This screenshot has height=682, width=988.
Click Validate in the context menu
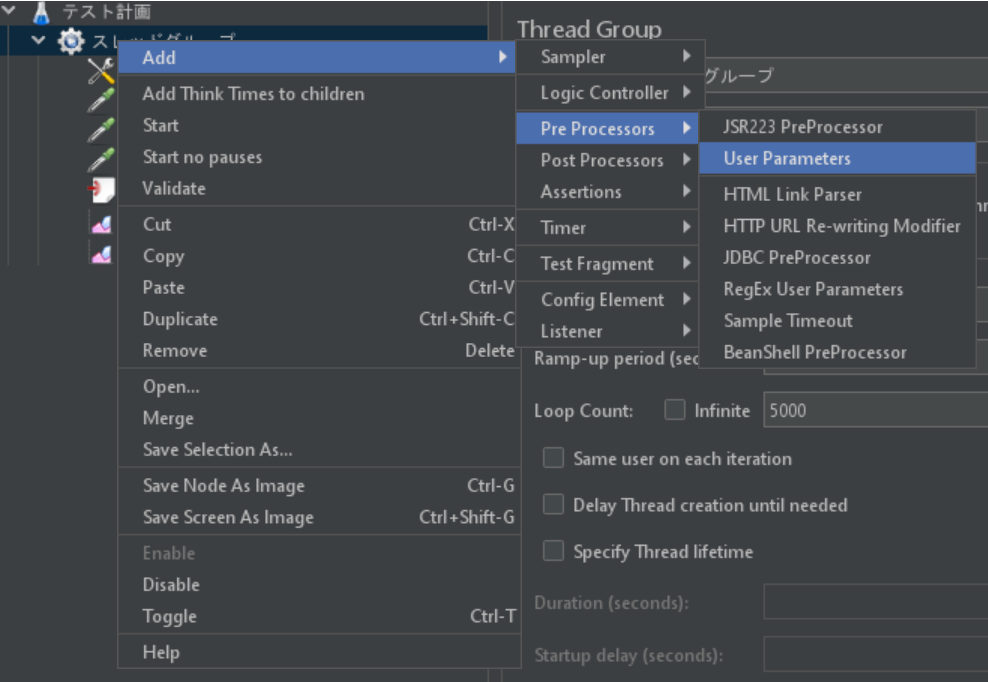click(x=174, y=188)
